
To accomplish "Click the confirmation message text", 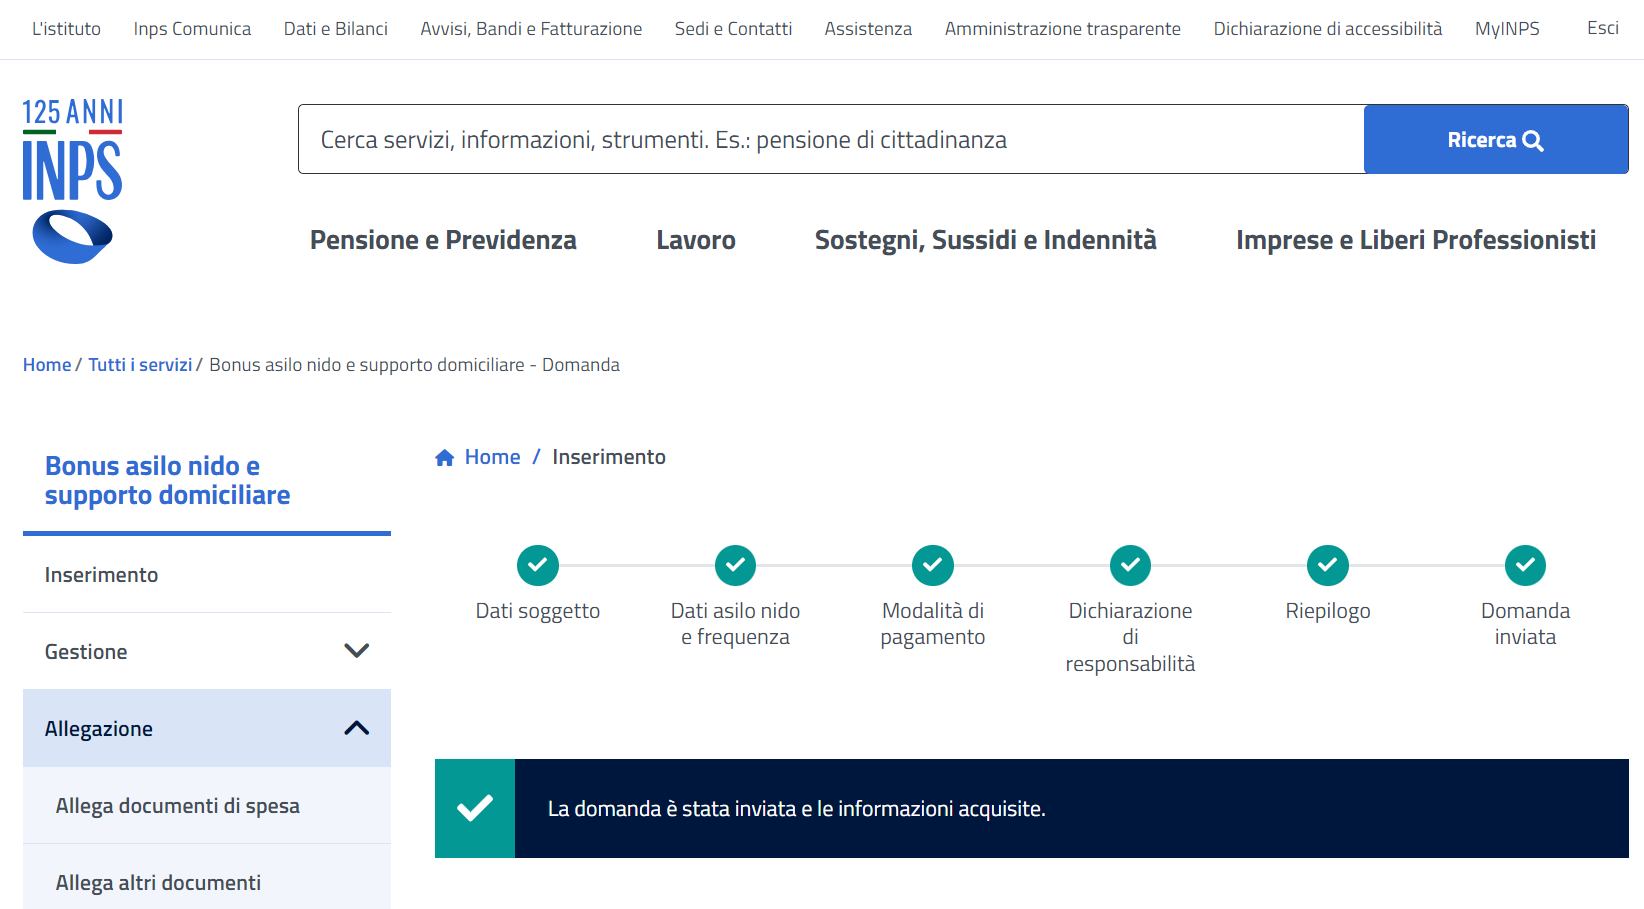I will (797, 808).
